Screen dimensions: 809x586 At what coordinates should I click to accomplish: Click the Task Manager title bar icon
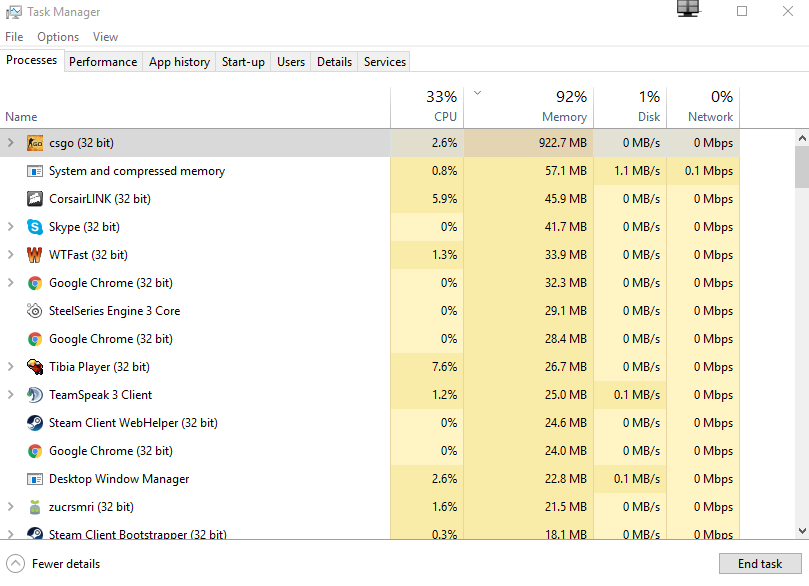[x=14, y=12]
